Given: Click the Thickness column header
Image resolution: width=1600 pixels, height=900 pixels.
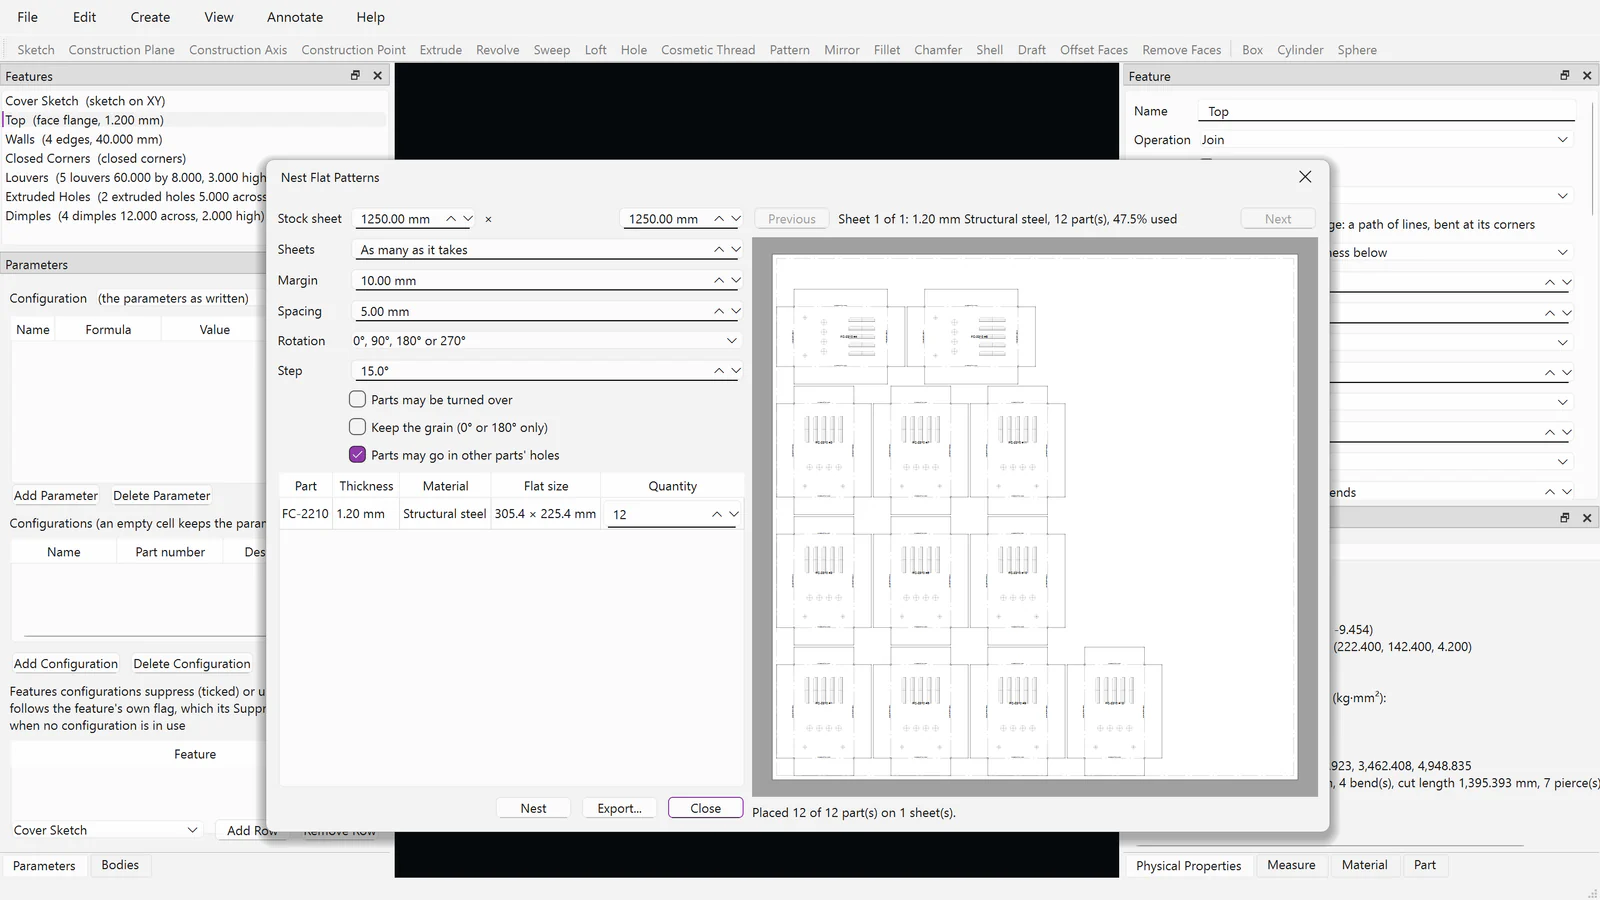Looking at the screenshot, I should (366, 486).
